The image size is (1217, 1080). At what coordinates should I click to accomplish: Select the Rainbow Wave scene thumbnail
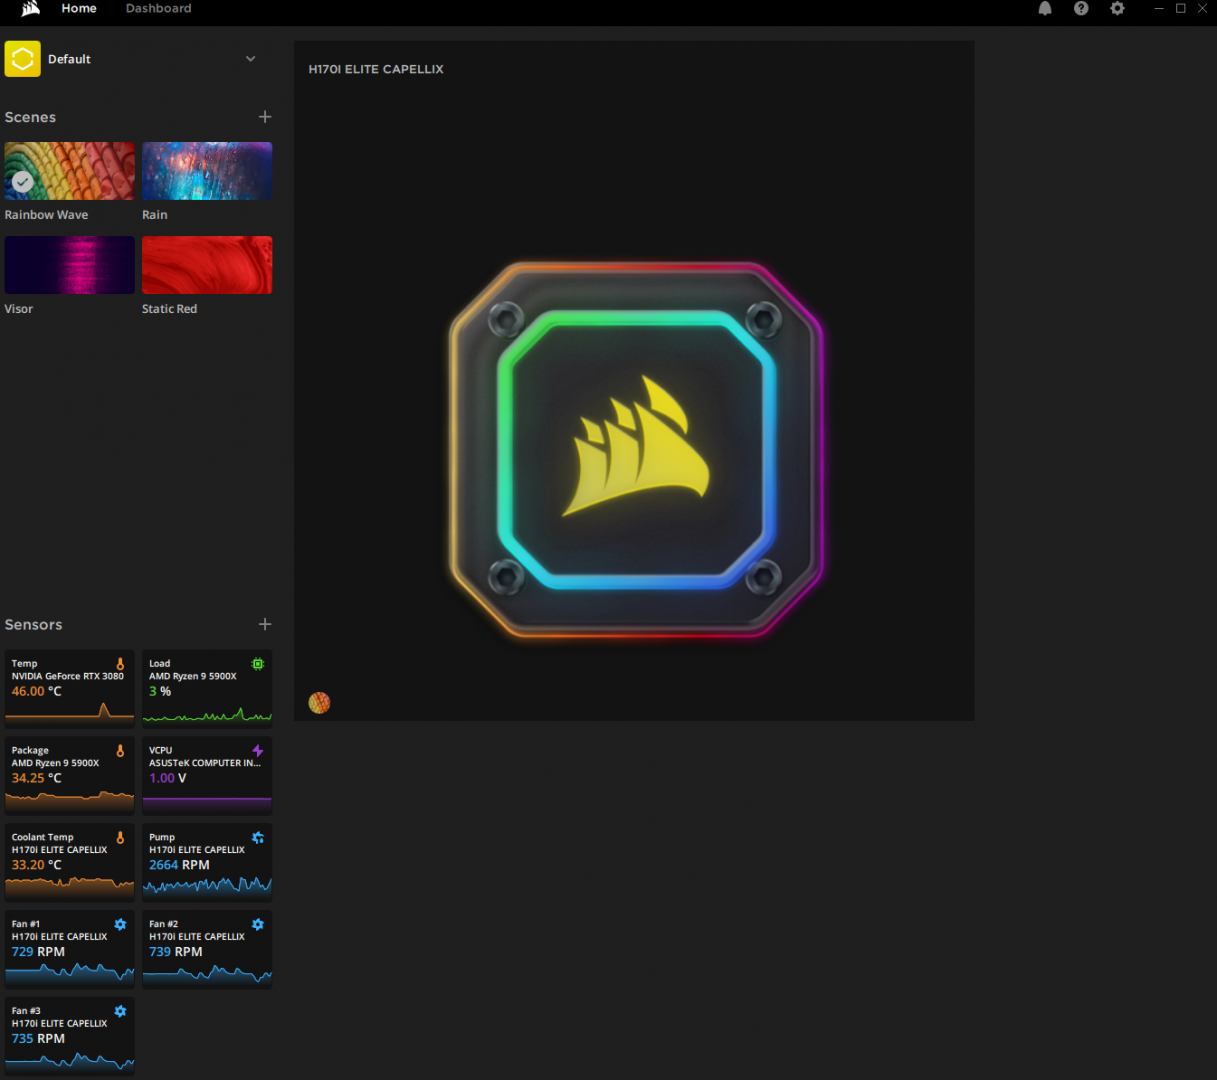69,171
